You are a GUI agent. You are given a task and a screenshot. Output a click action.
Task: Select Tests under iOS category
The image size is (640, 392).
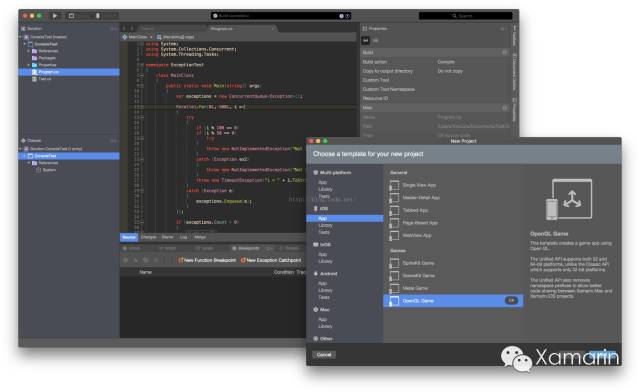324,232
